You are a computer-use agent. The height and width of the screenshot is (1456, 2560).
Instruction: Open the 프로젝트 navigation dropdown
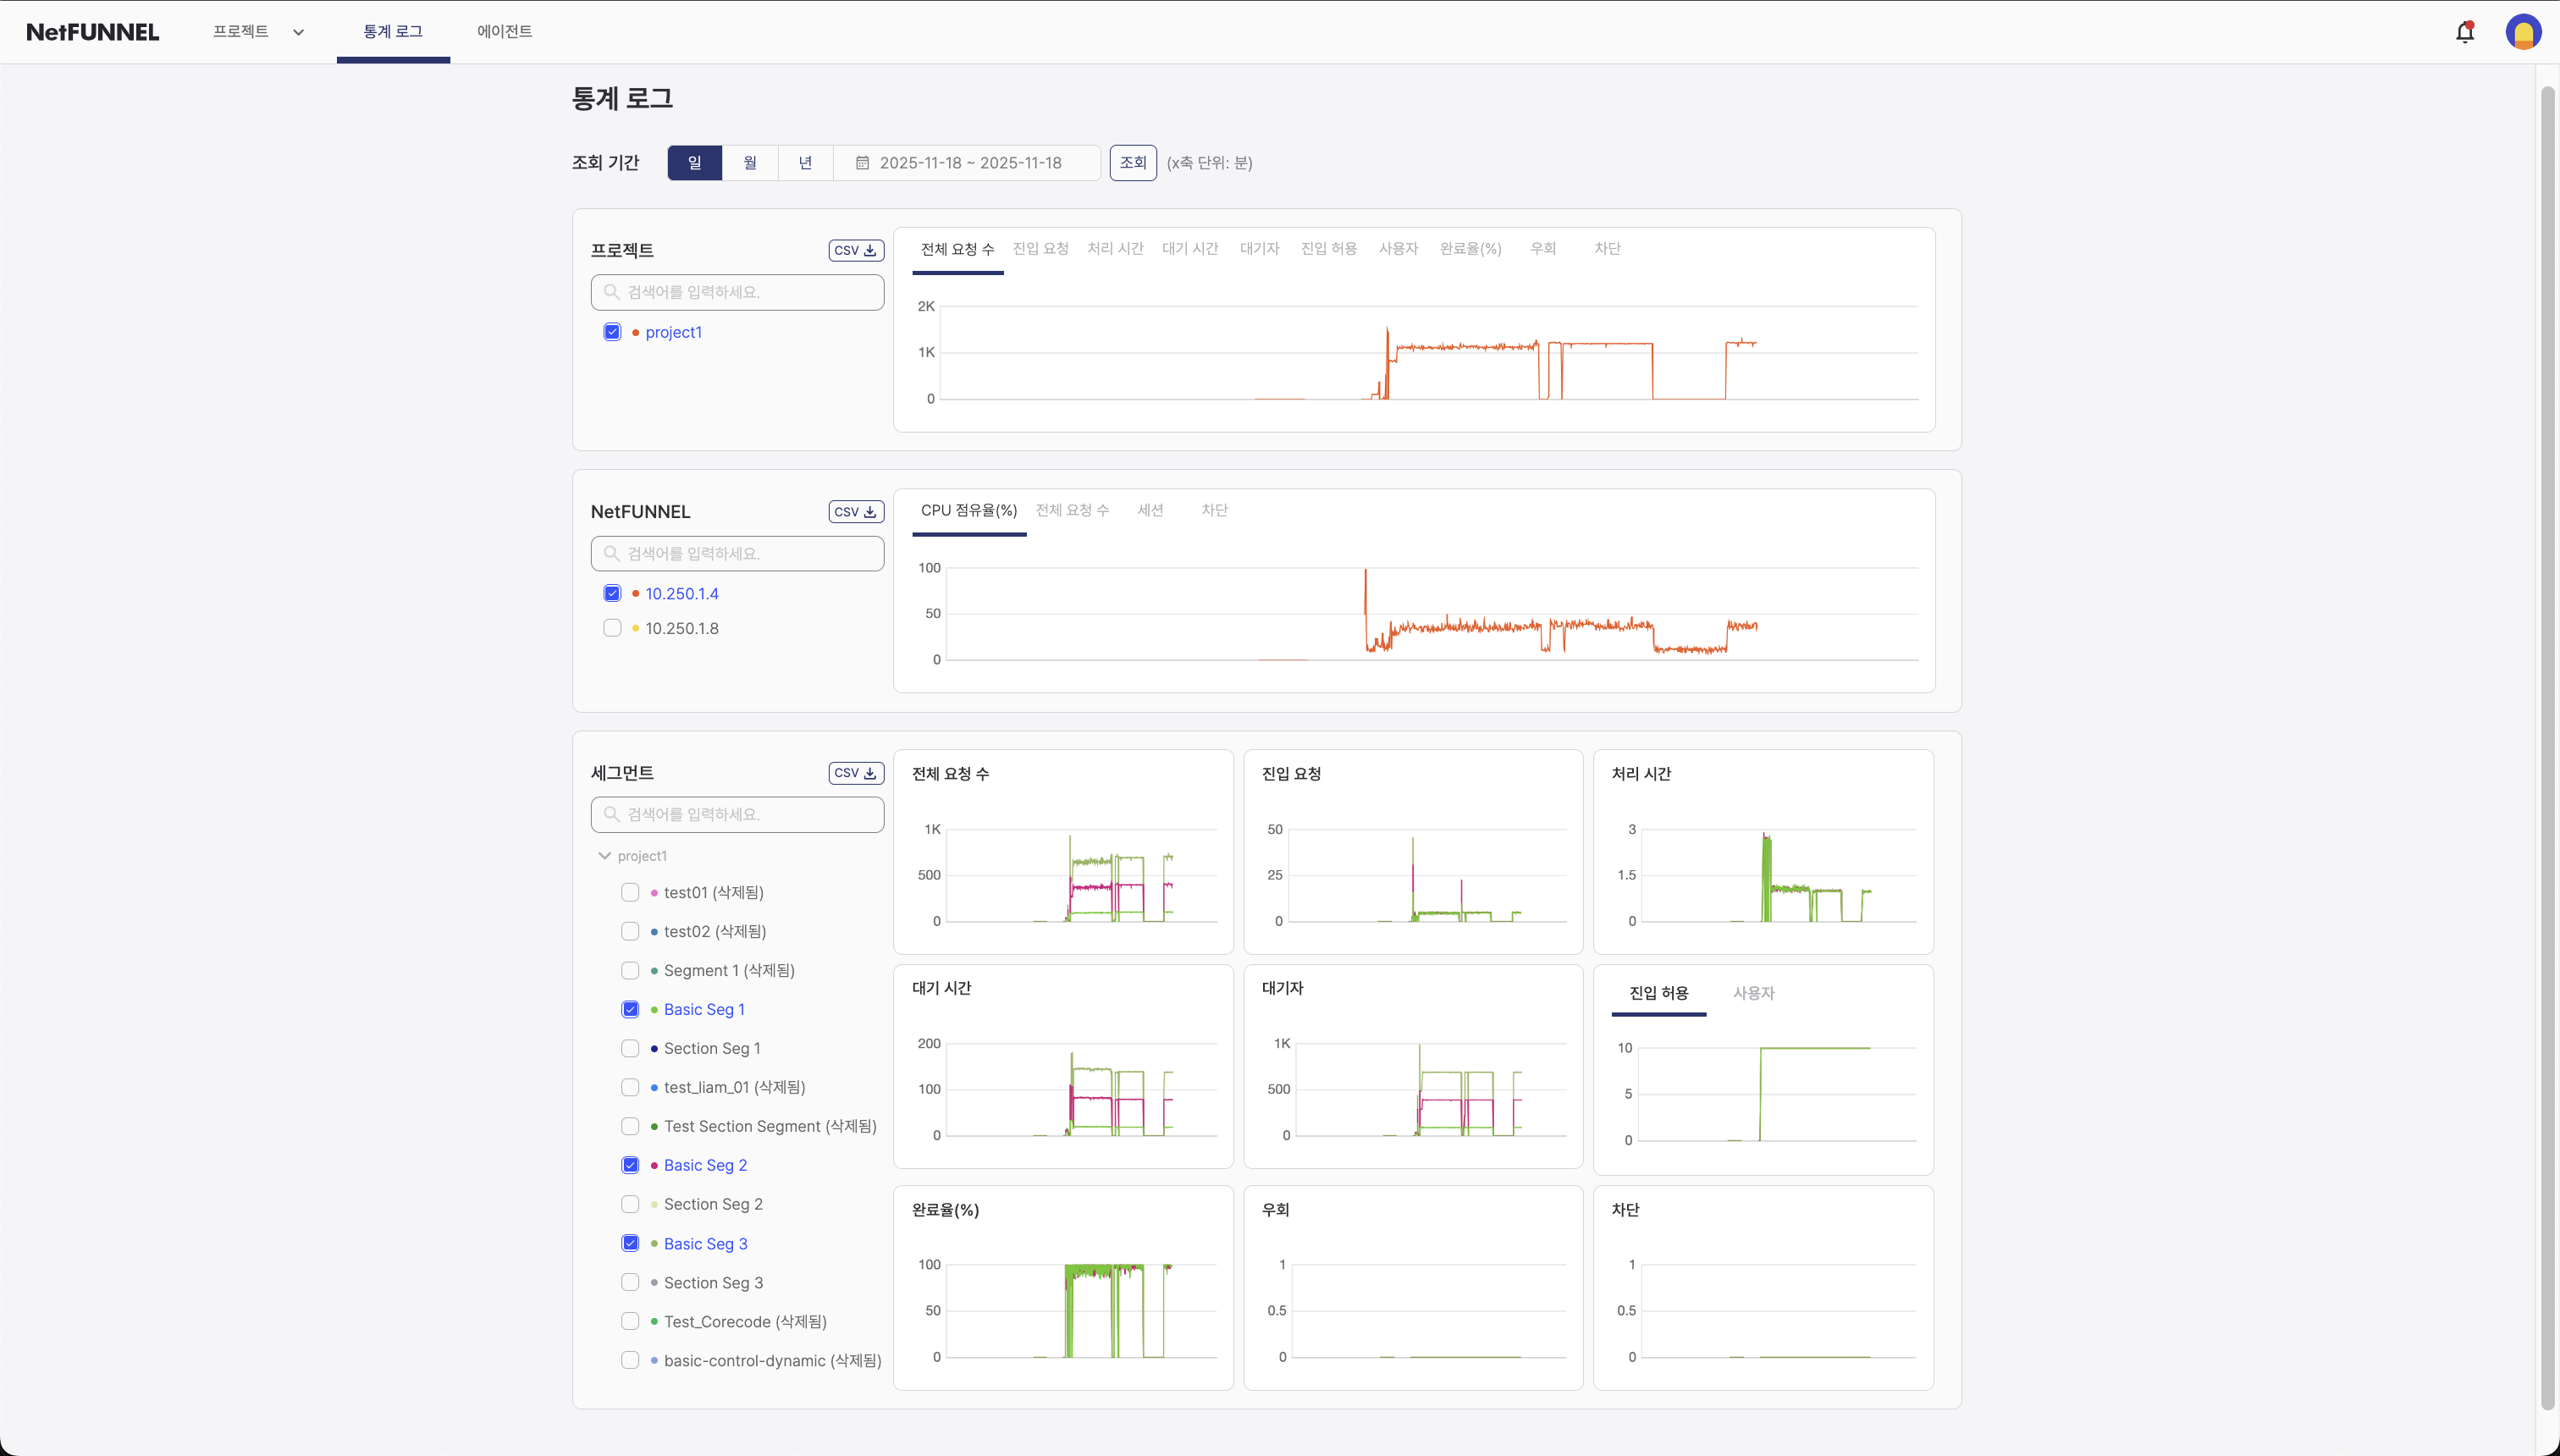(257, 31)
